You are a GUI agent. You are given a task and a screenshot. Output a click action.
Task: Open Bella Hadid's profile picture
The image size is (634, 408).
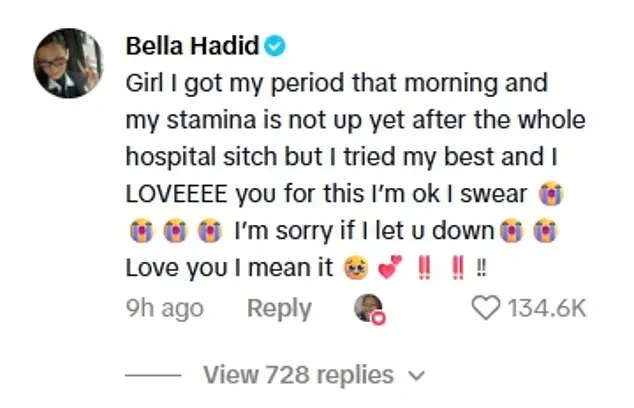(68, 63)
